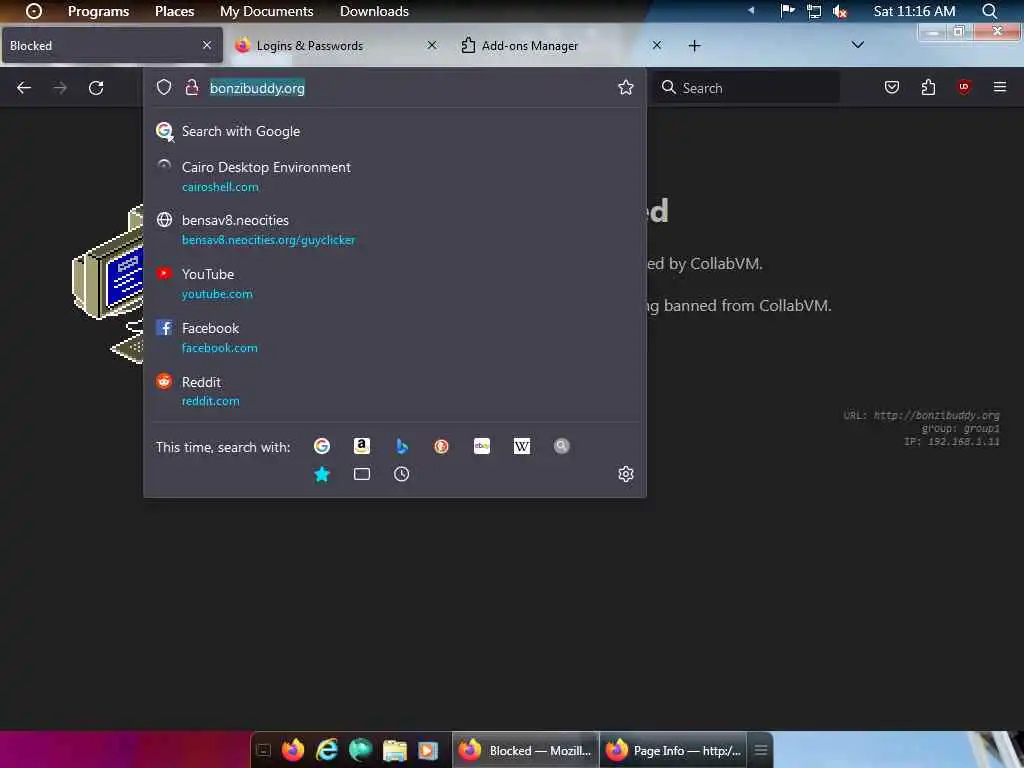This screenshot has height=768, width=1024.
Task: Launch Internet Explorer from the taskbar
Action: pyautogui.click(x=327, y=750)
